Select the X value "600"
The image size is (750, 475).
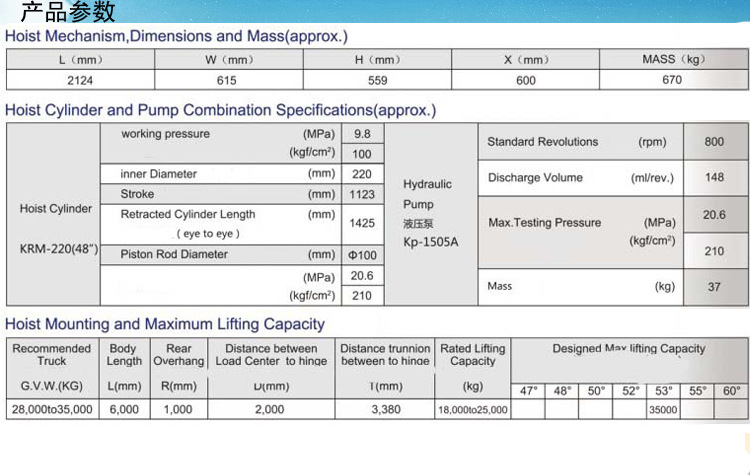pos(526,80)
